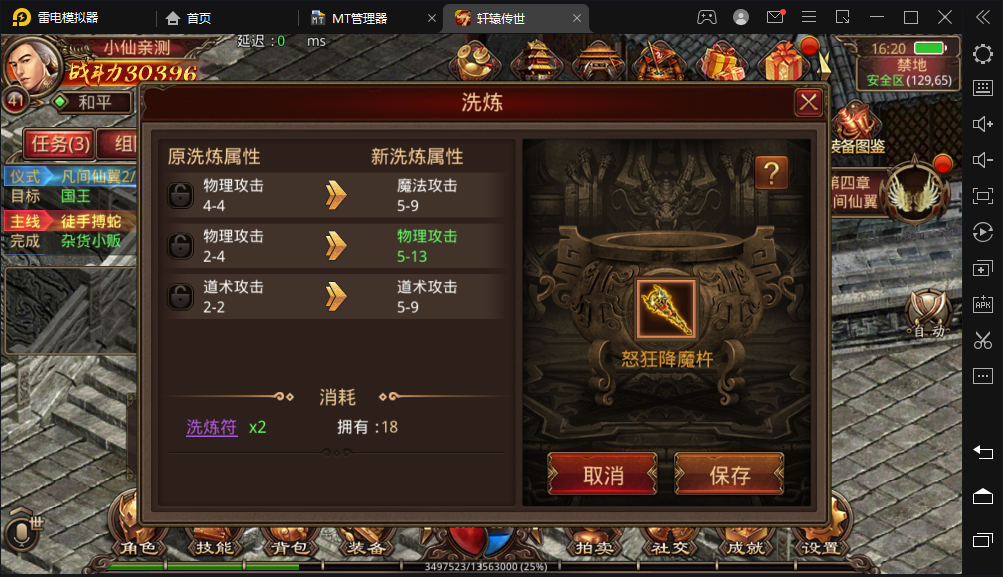Open the emulator gamepad keymapping icon
This screenshot has height=577, width=1003.
click(707, 17)
